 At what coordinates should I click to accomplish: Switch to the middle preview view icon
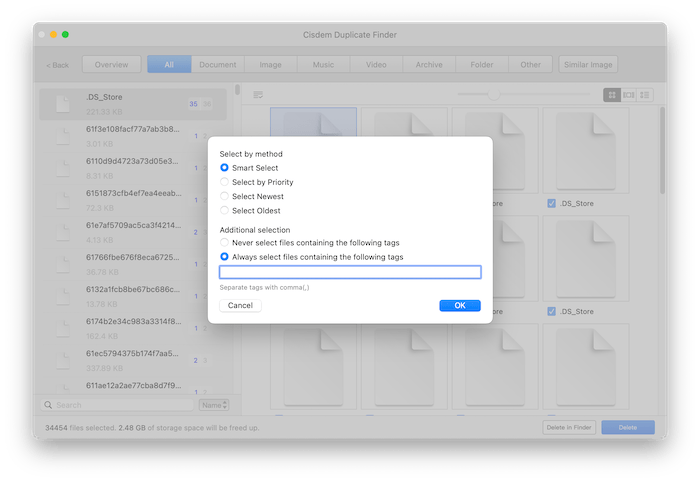[x=628, y=95]
